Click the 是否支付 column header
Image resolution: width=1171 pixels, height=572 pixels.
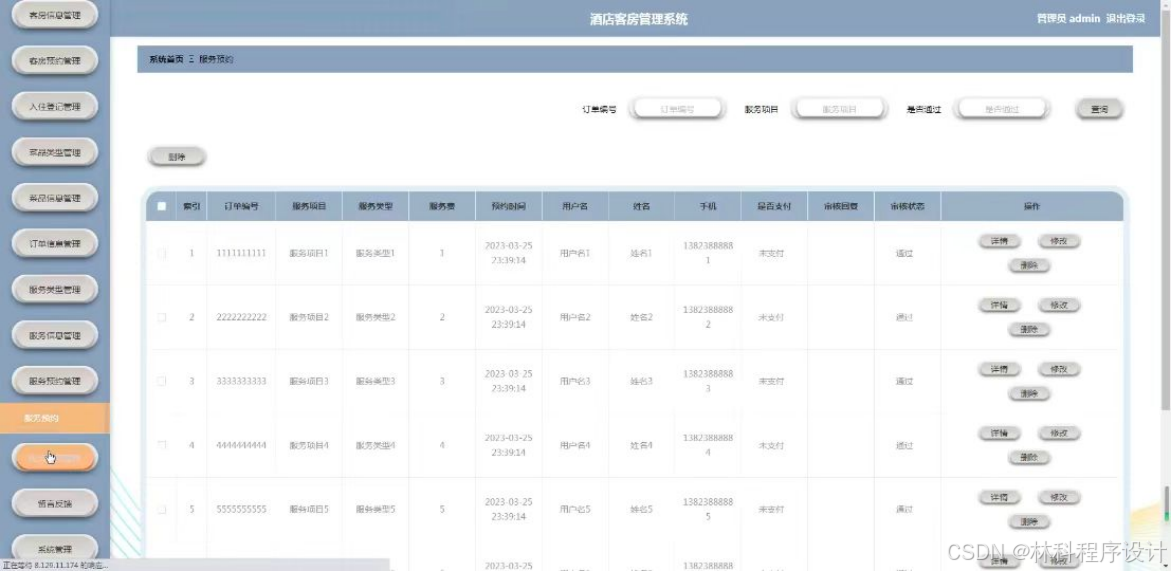coord(774,206)
